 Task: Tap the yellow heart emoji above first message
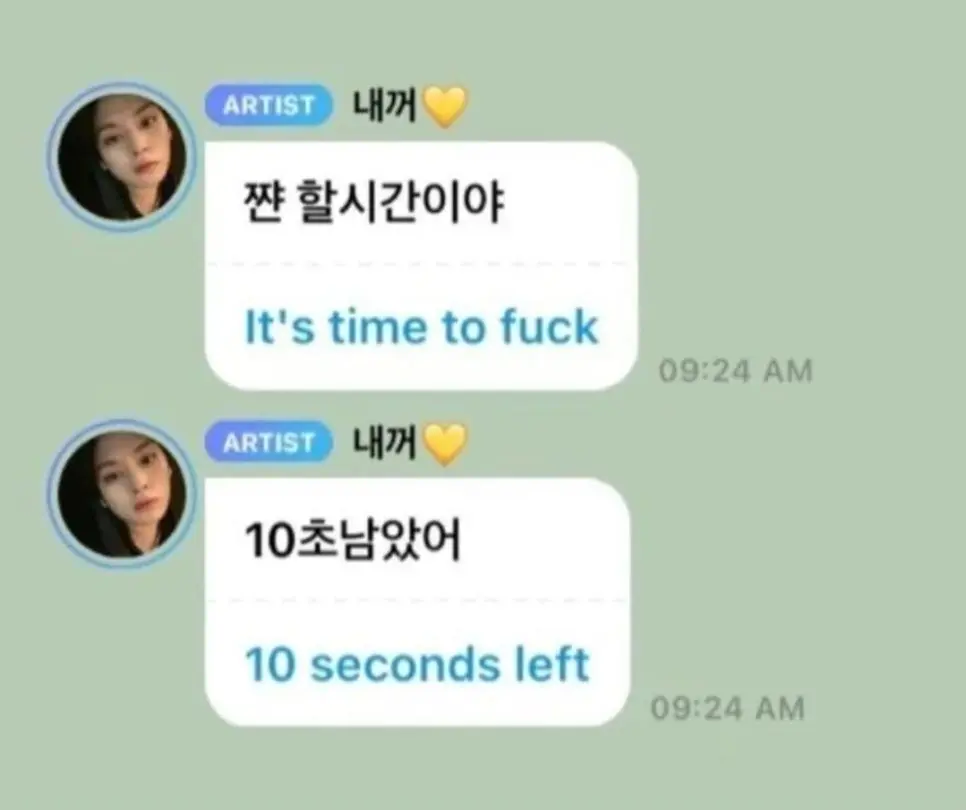pos(446,107)
